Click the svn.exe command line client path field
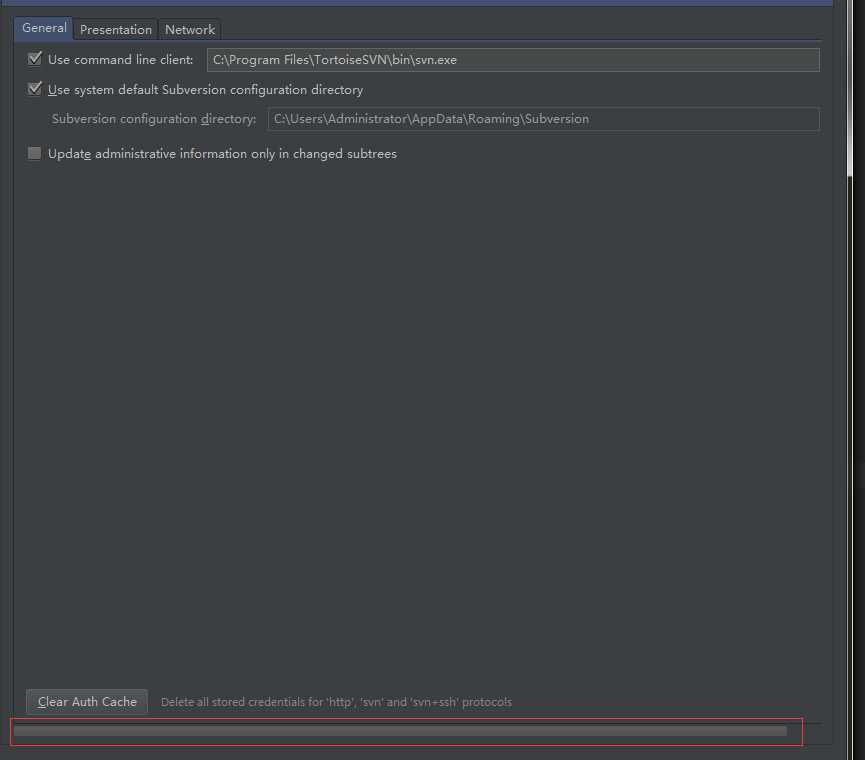 point(513,60)
